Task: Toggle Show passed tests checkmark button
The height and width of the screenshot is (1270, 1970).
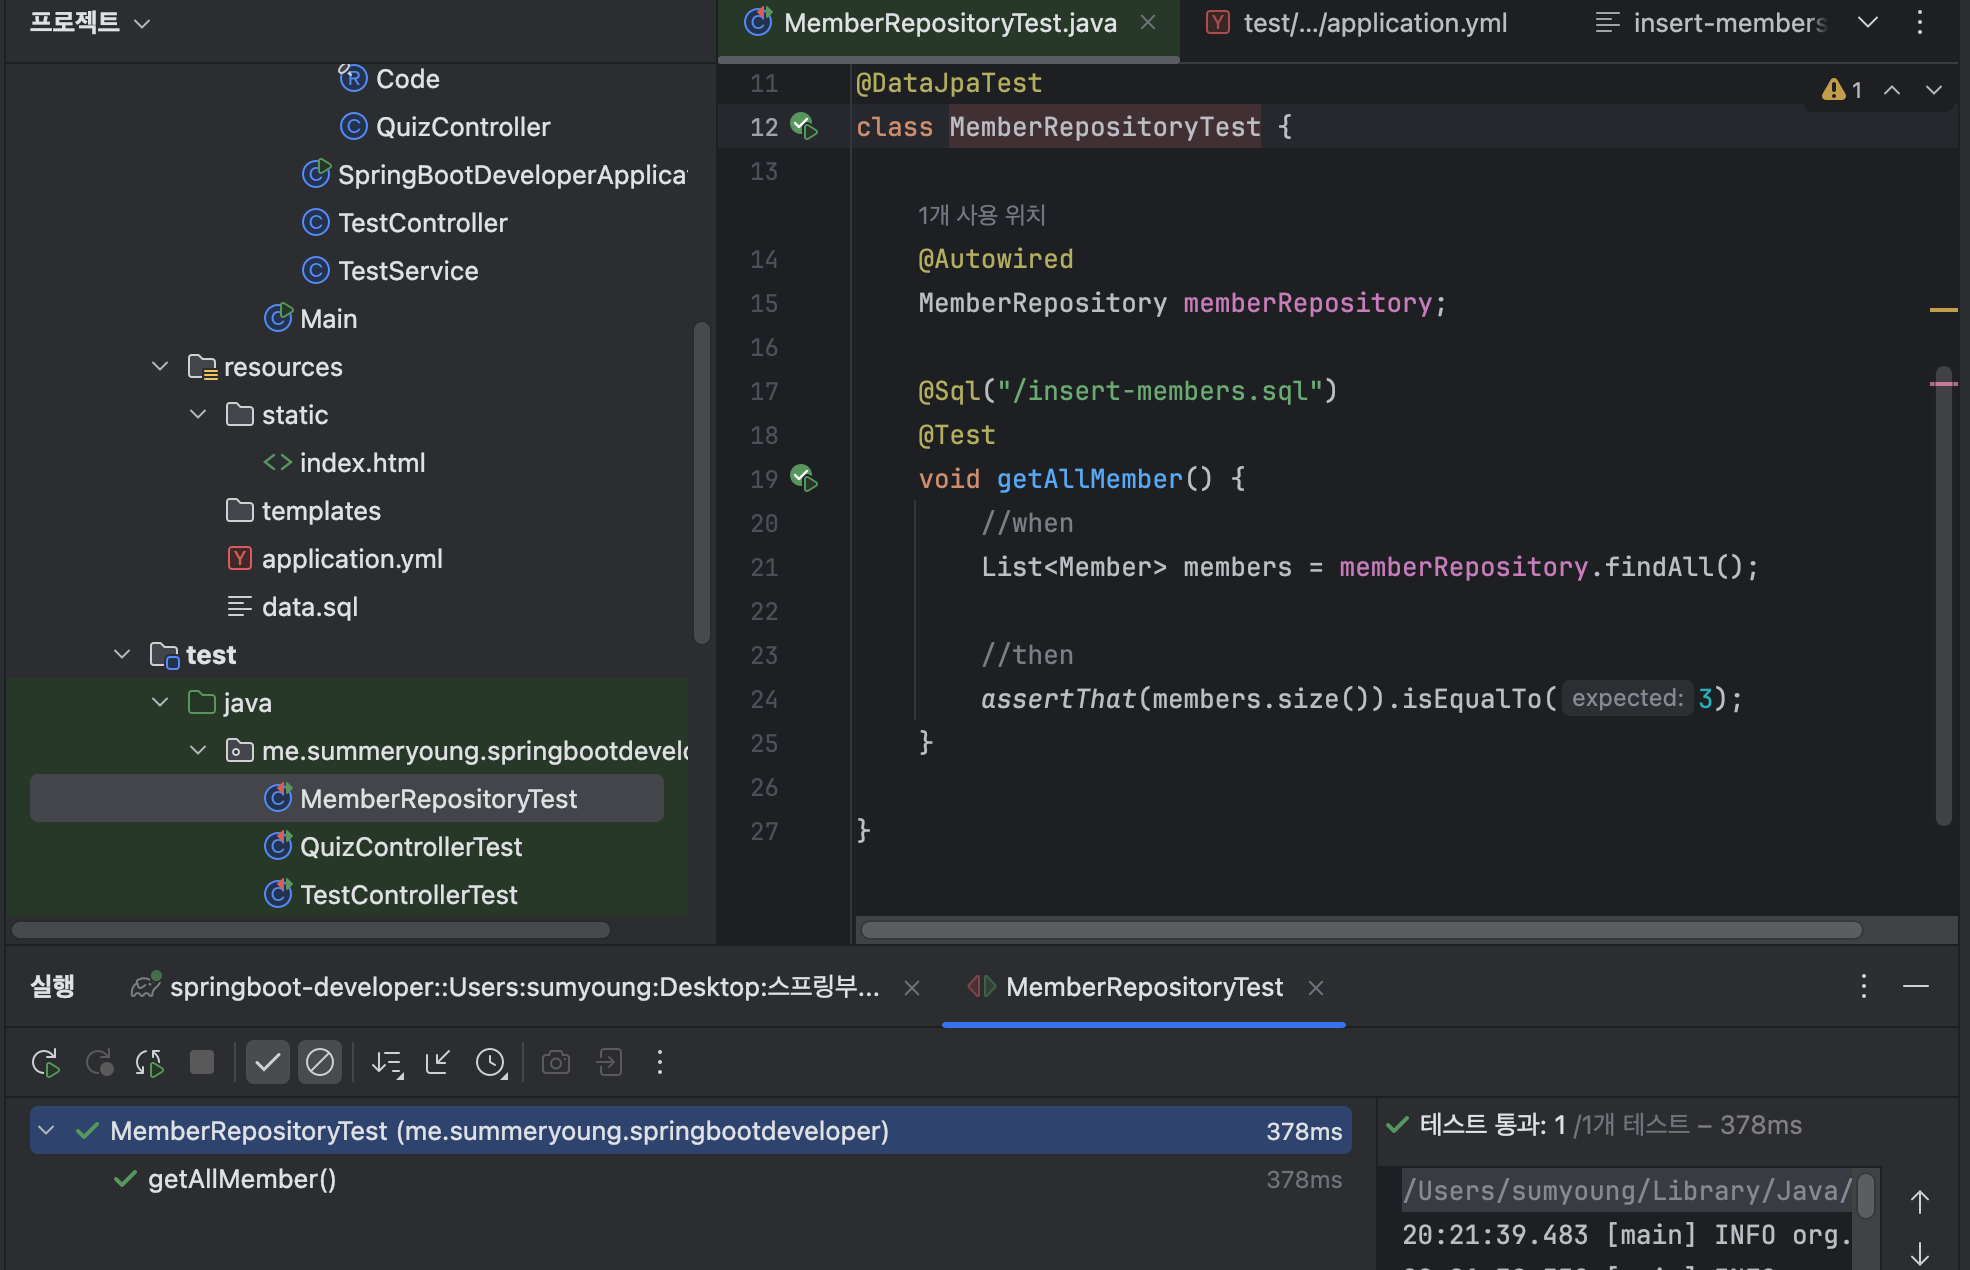Action: pos(268,1062)
